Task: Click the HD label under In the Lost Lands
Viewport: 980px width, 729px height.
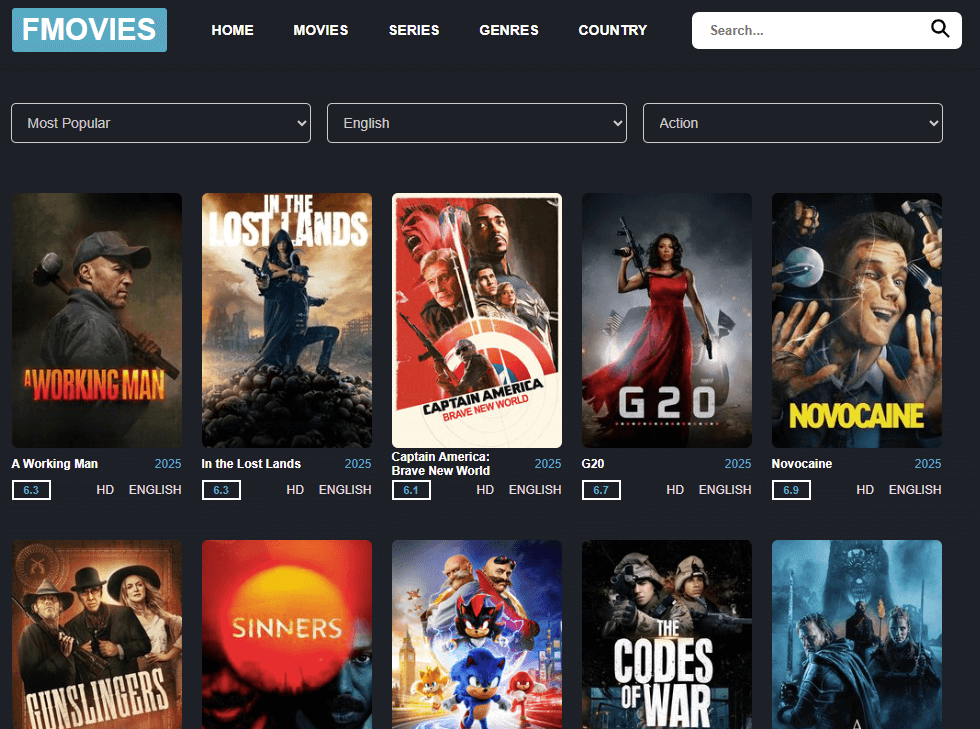Action: tap(295, 490)
